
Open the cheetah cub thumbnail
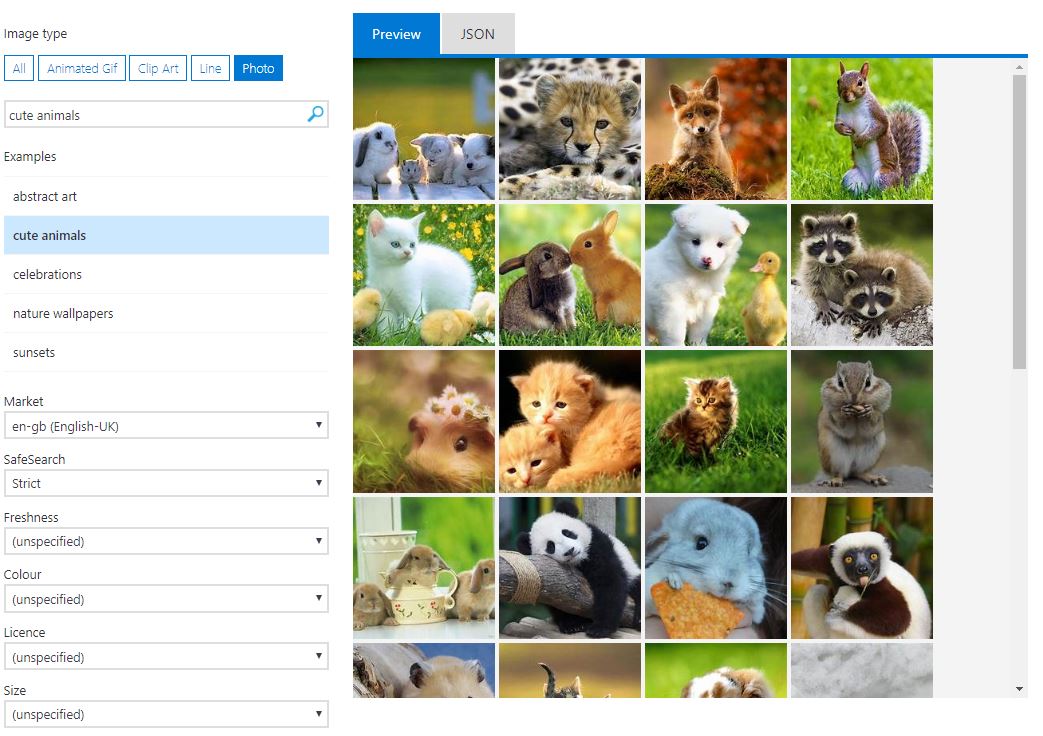570,129
